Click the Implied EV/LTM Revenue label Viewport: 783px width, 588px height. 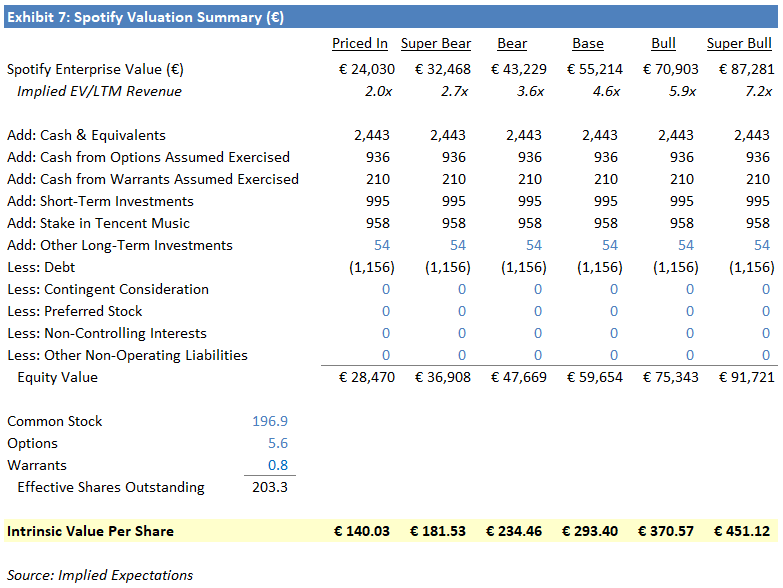point(99,91)
